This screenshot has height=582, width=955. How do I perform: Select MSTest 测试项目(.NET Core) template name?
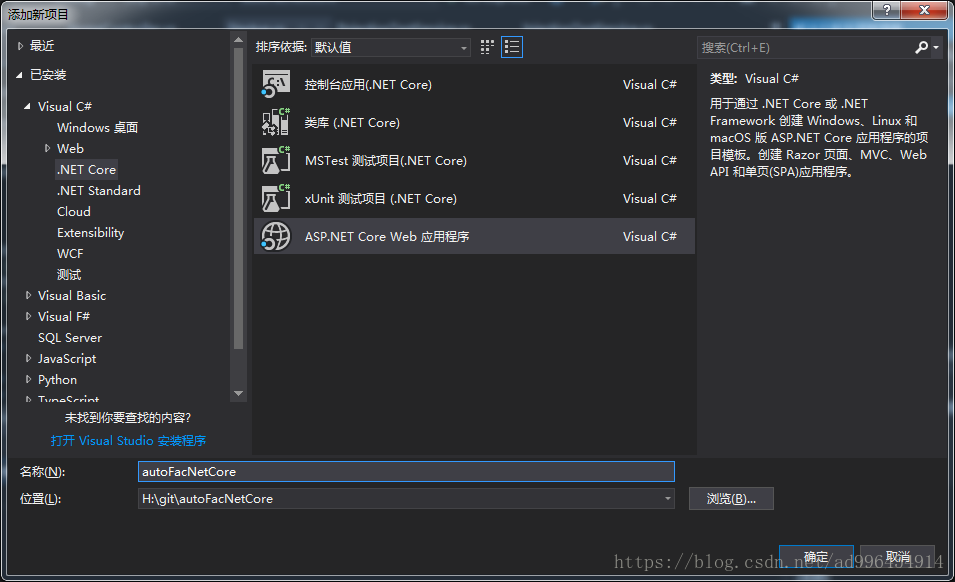pyautogui.click(x=386, y=161)
